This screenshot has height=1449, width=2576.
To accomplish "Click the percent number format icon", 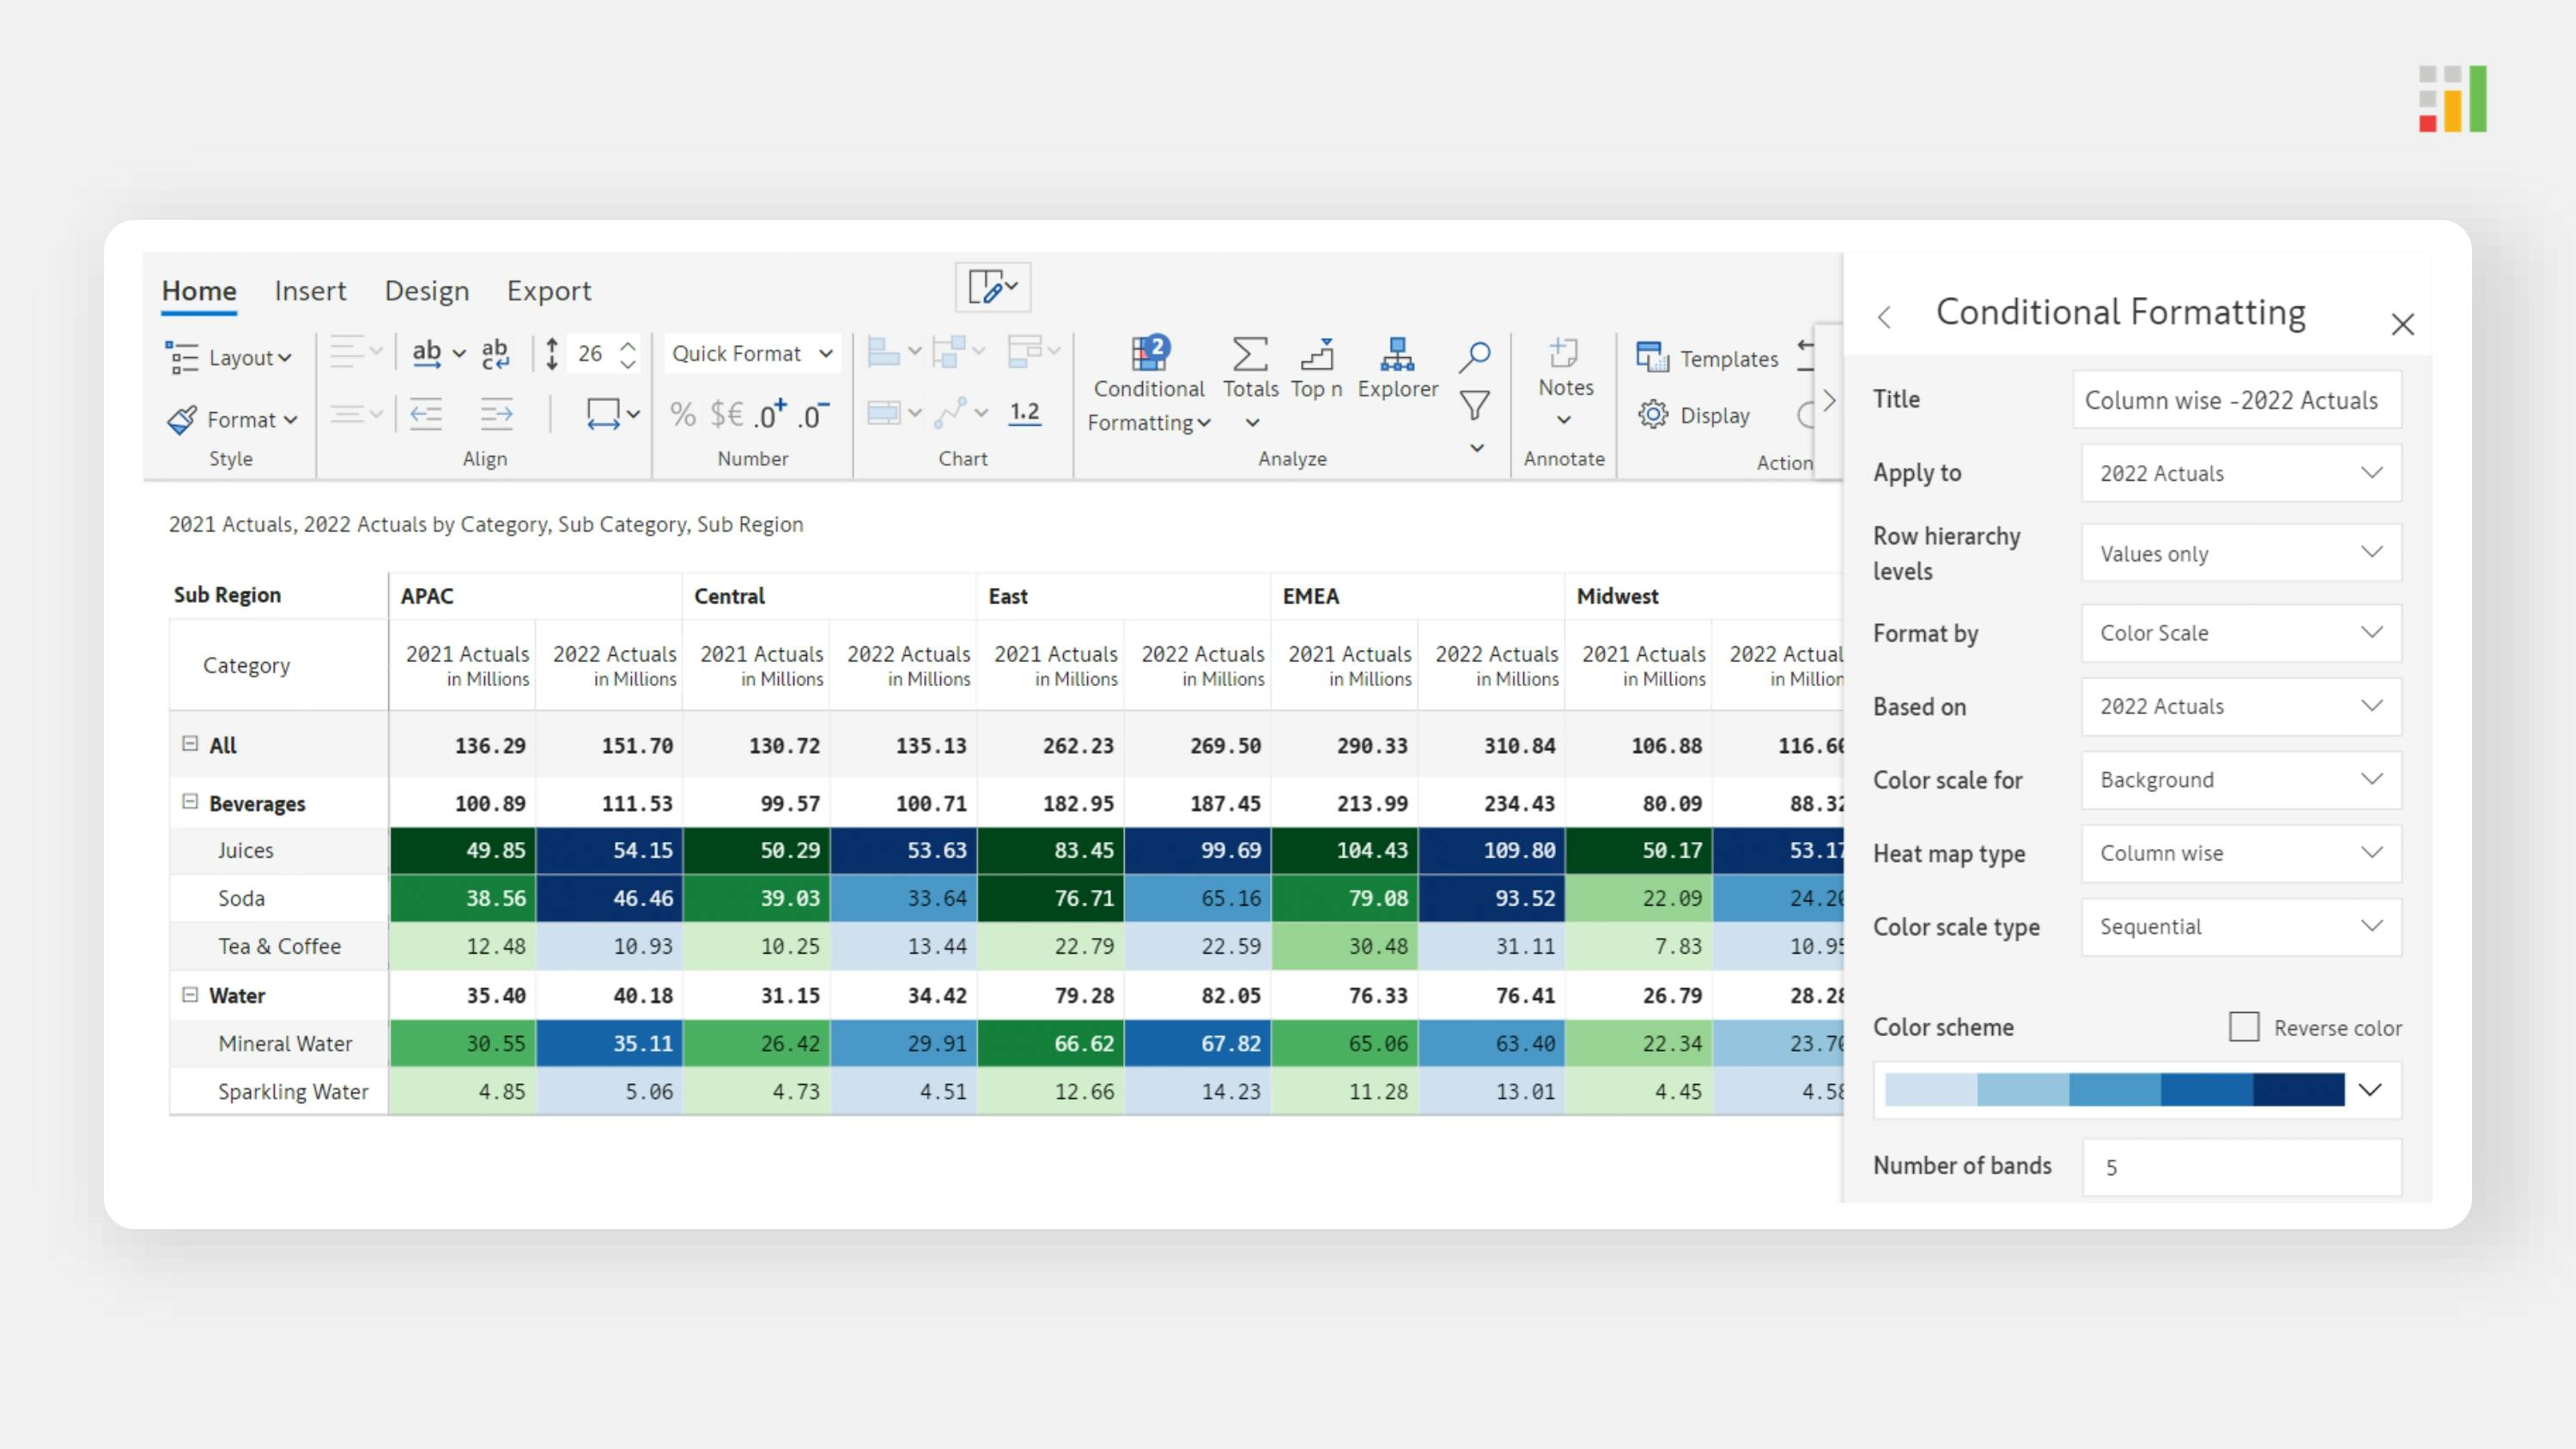I will tap(683, 414).
